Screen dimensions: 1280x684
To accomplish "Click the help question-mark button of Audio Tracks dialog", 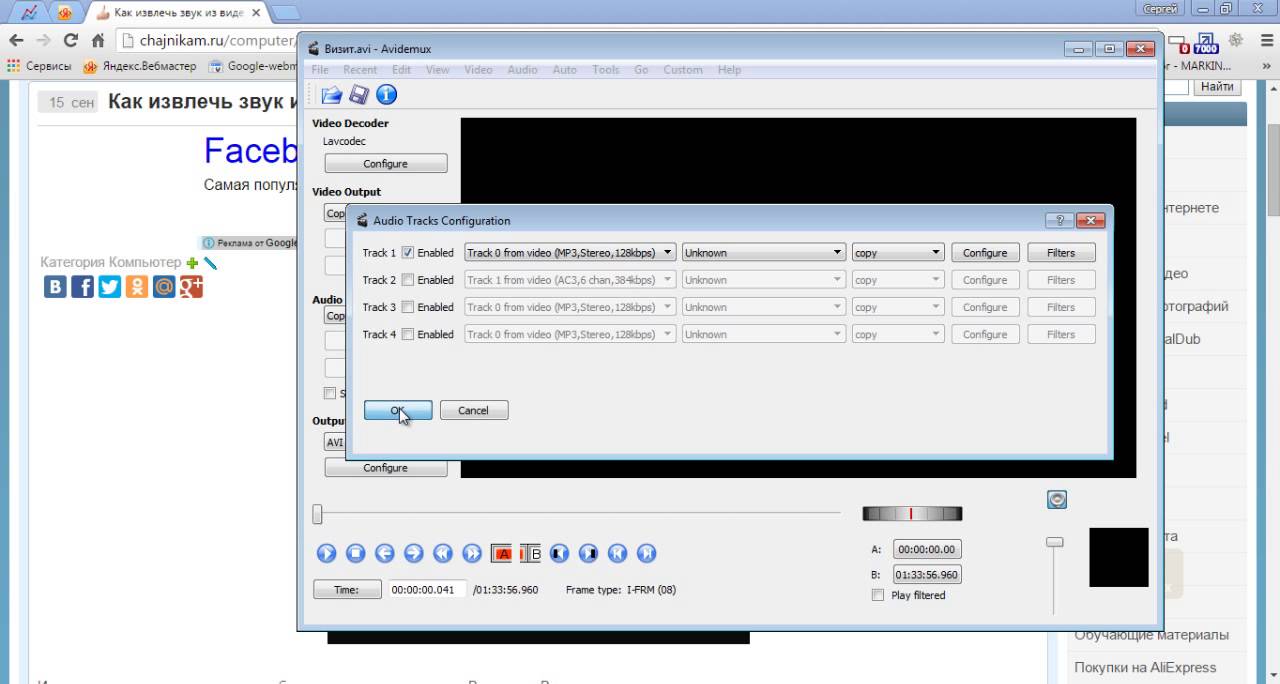I will pos(1059,221).
